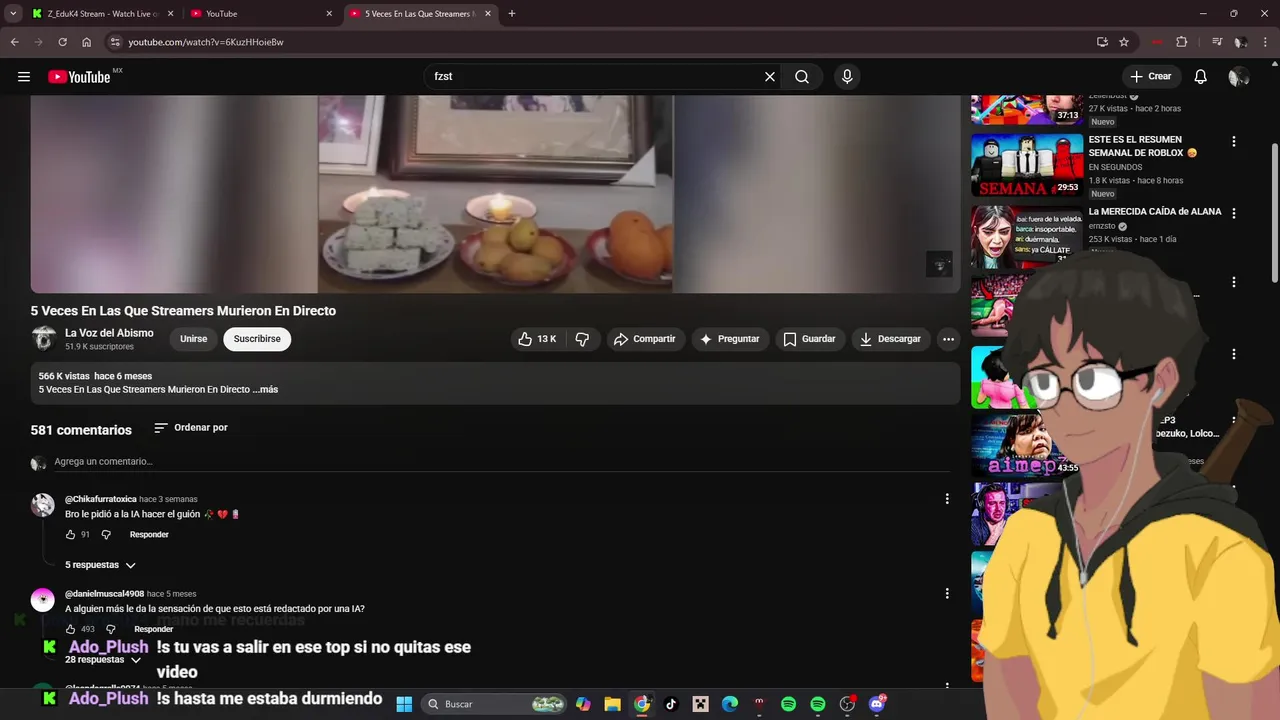This screenshot has height=720, width=1280.
Task: Open Windows Start menu
Action: (404, 704)
